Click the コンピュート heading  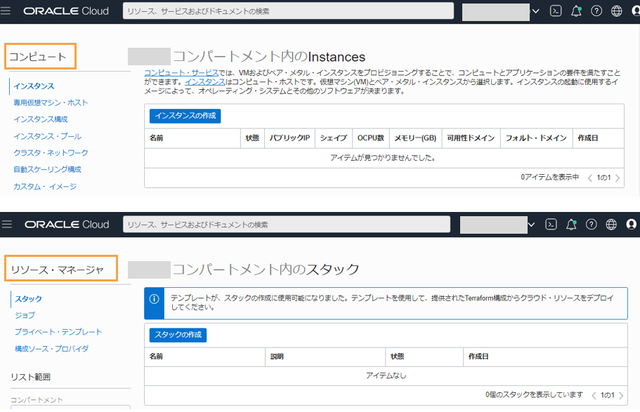tap(38, 56)
